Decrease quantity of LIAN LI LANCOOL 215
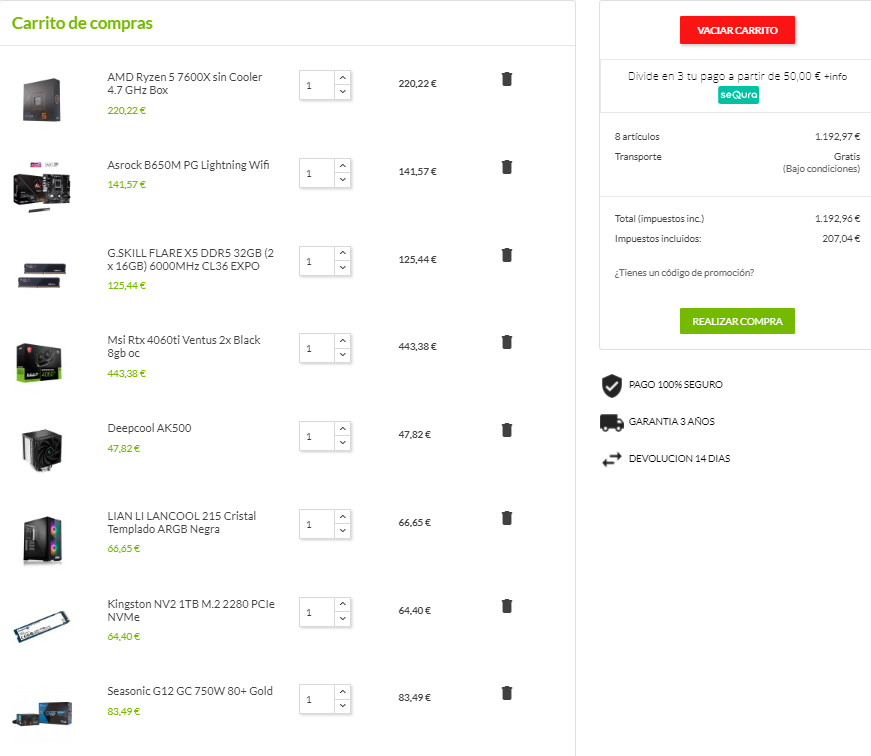871x756 pixels. [343, 530]
